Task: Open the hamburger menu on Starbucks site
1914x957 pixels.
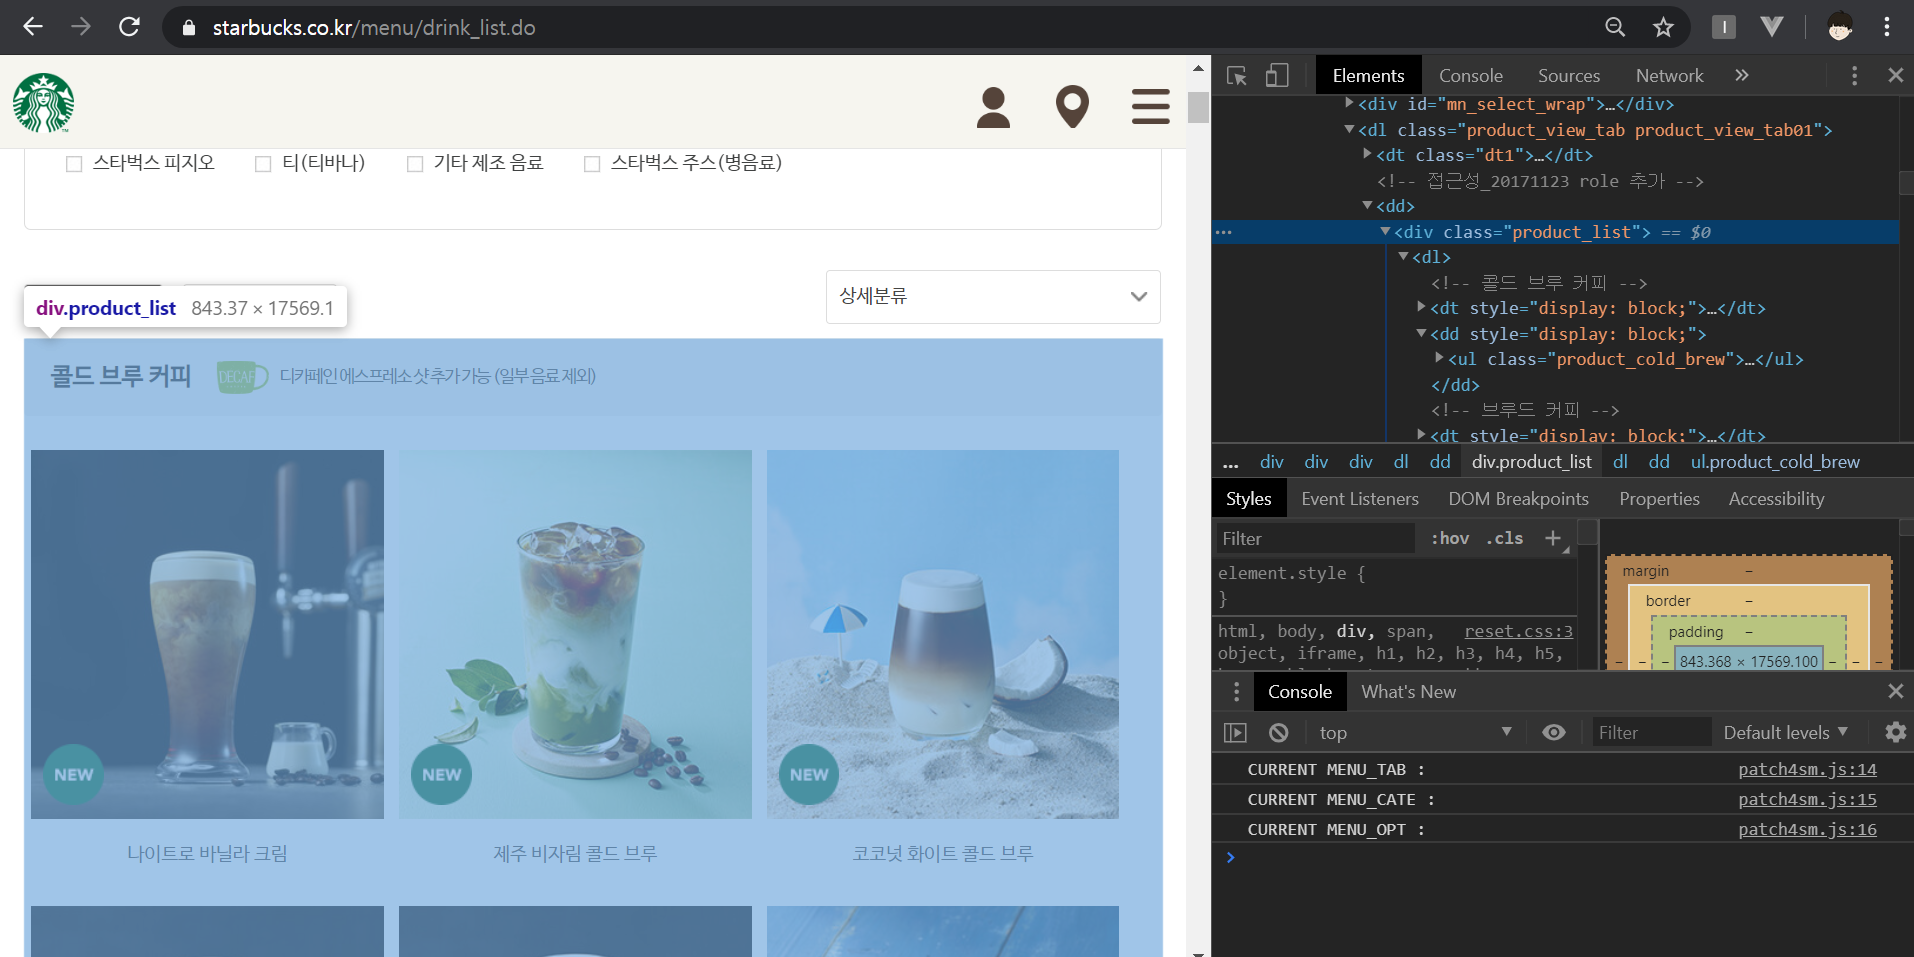Action: 1151,107
